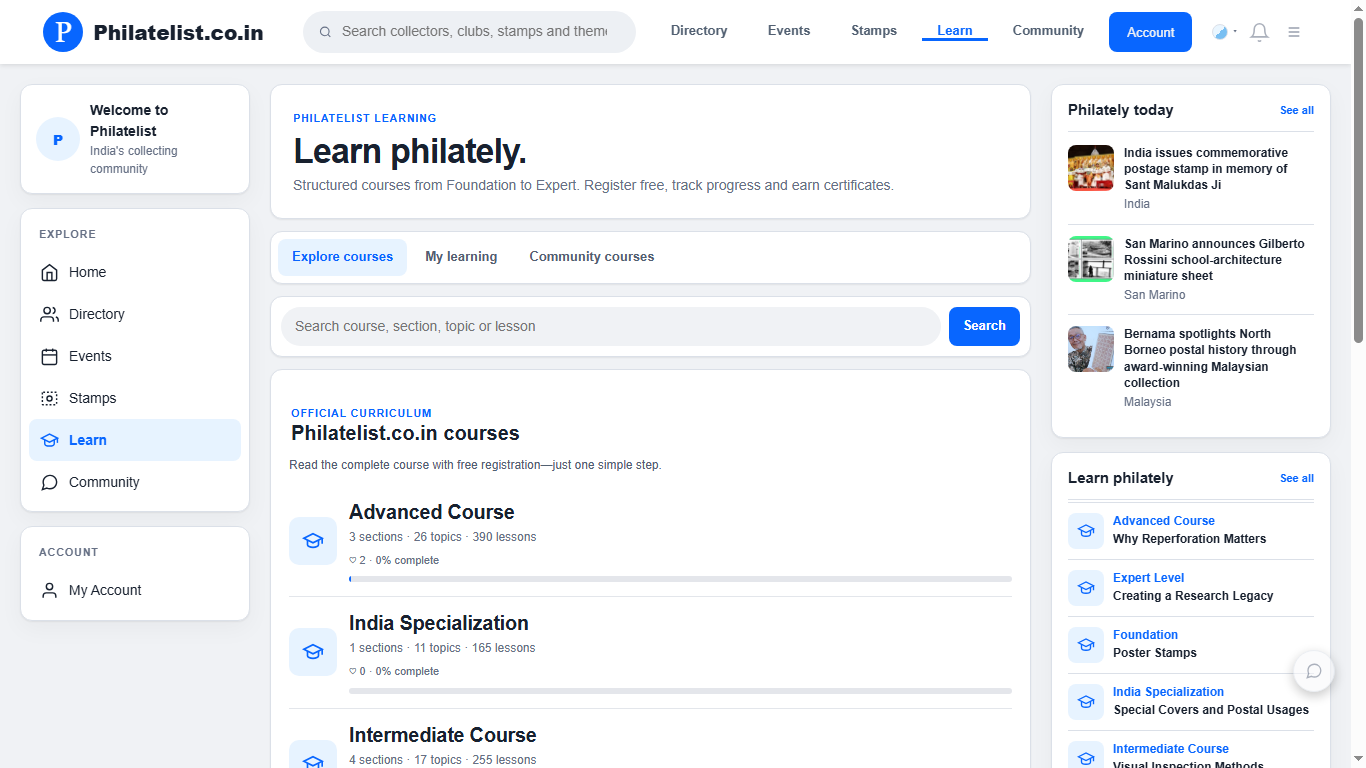Click the icon beside Poster Stamps
This screenshot has height=768, width=1366.
pos(1086,644)
